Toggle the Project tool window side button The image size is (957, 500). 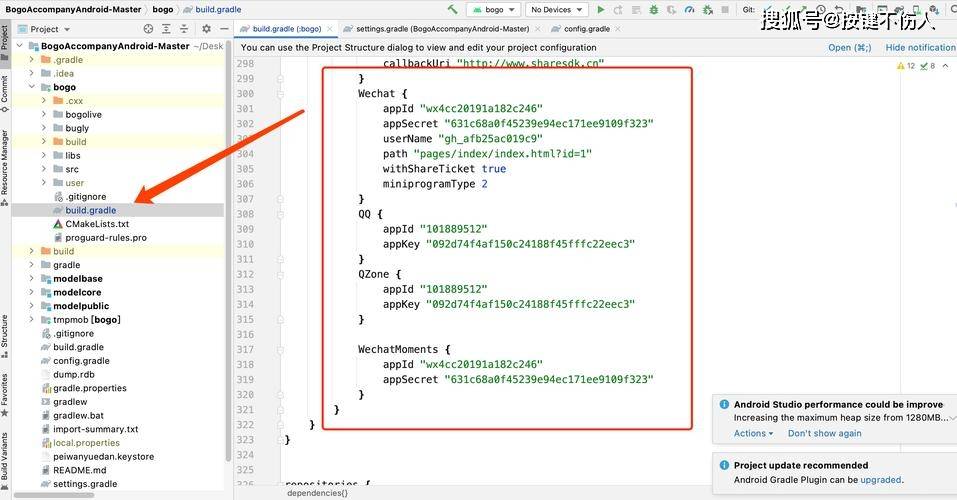[x=5, y=42]
